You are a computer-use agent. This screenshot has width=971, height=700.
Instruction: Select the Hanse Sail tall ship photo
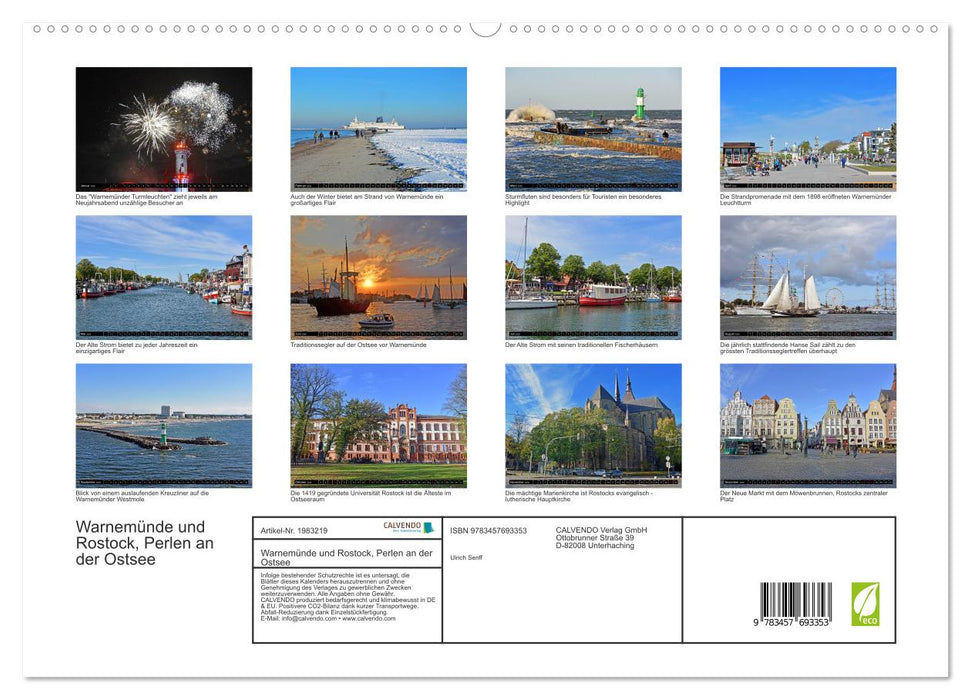(809, 277)
